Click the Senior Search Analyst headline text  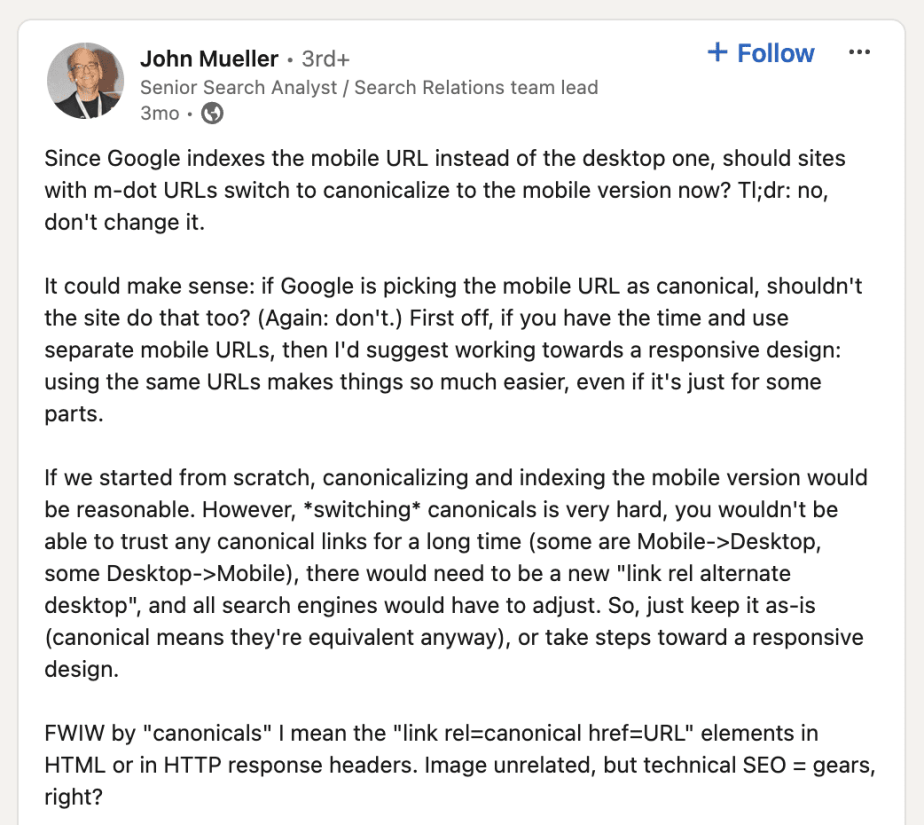pos(370,87)
